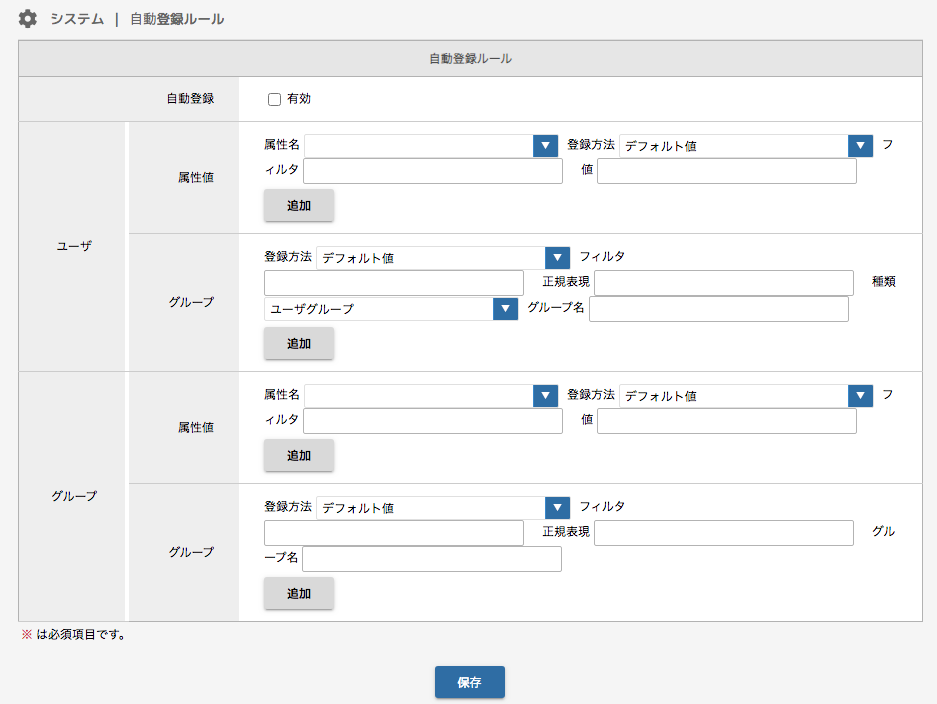Click the 正規表現 field in グループ グループ row
The image size is (937, 704).
tap(724, 532)
